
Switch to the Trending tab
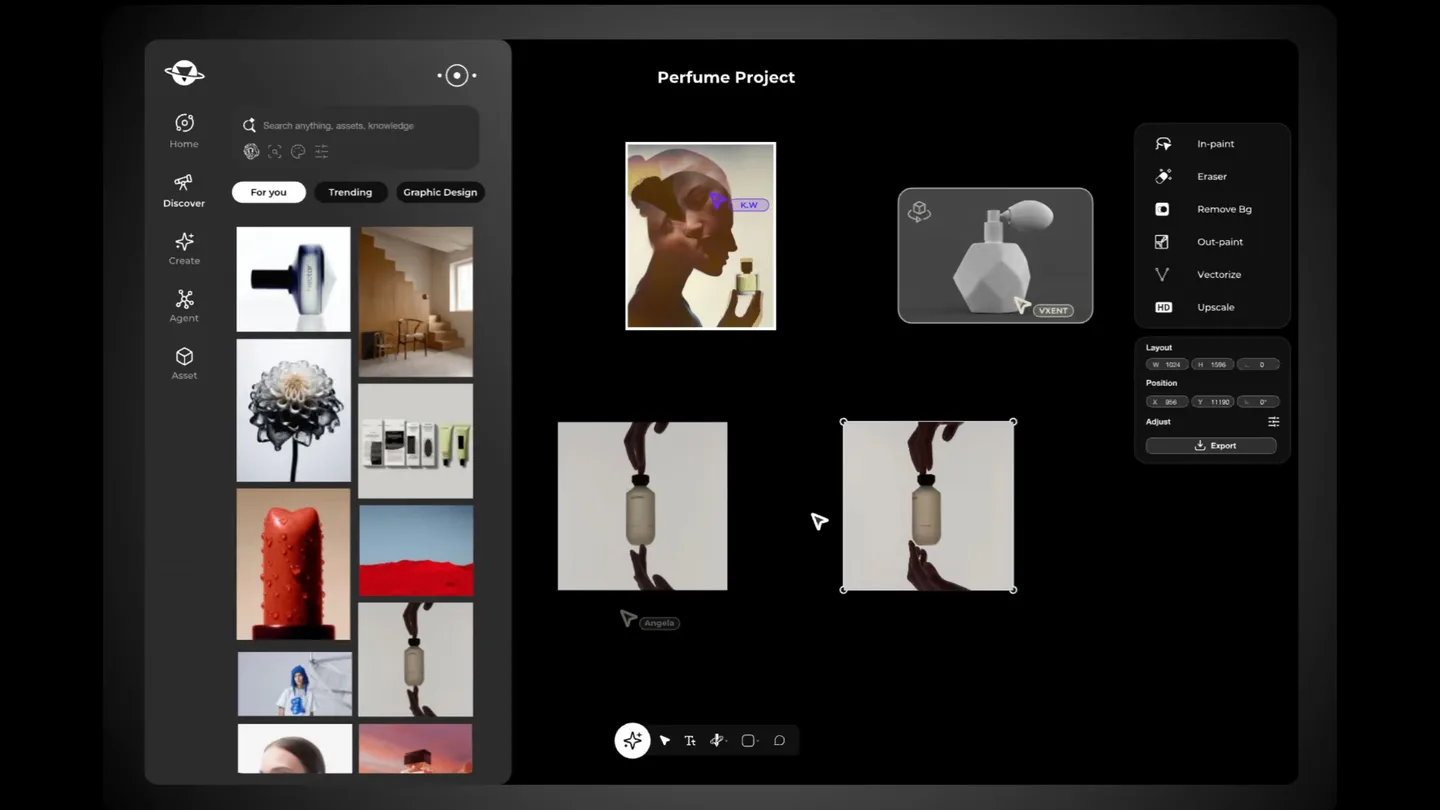(x=350, y=192)
